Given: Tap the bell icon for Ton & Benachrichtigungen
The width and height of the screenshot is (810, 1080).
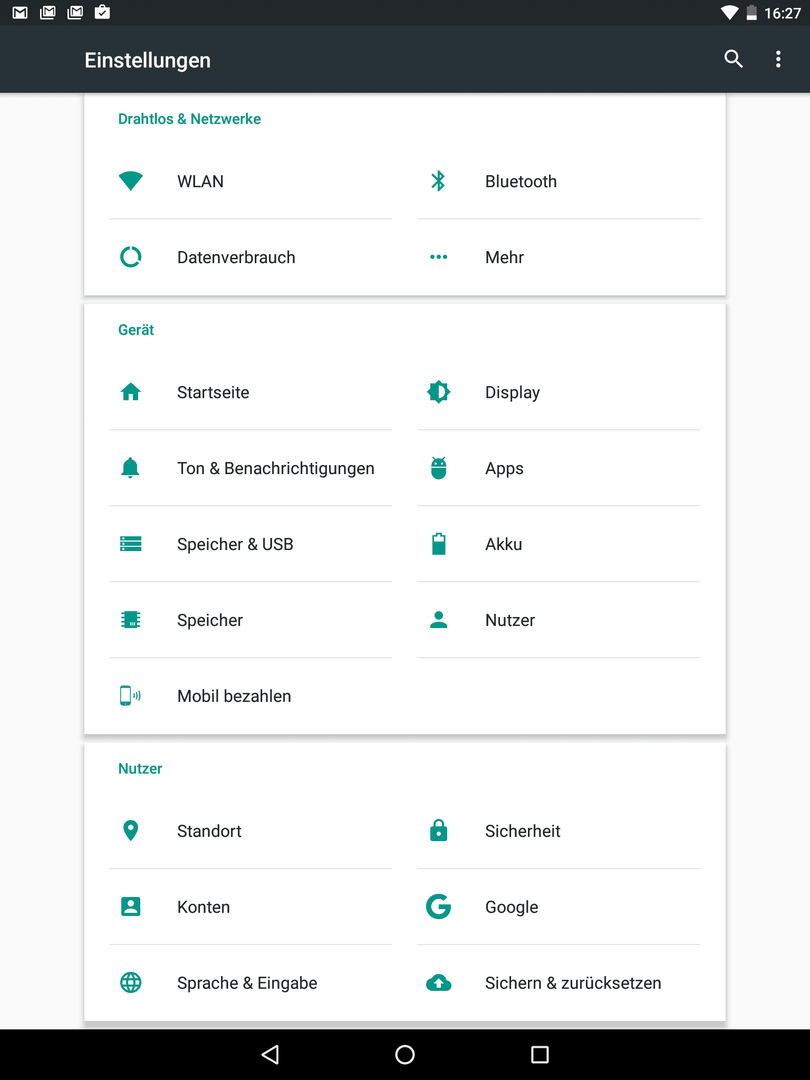Looking at the screenshot, I should (x=130, y=468).
